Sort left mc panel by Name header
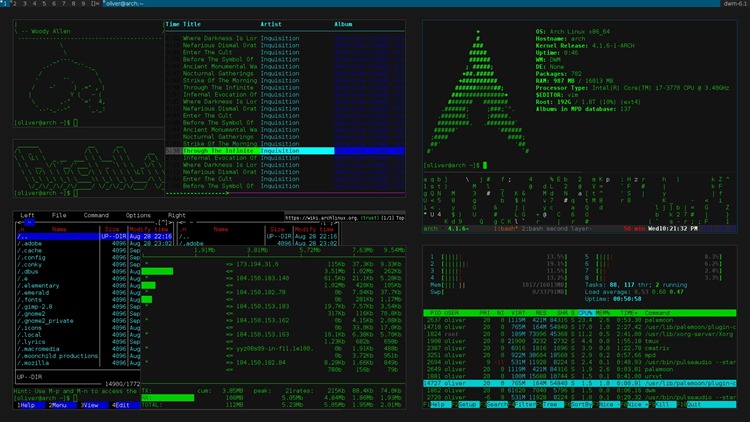The image size is (750, 422). (x=59, y=229)
